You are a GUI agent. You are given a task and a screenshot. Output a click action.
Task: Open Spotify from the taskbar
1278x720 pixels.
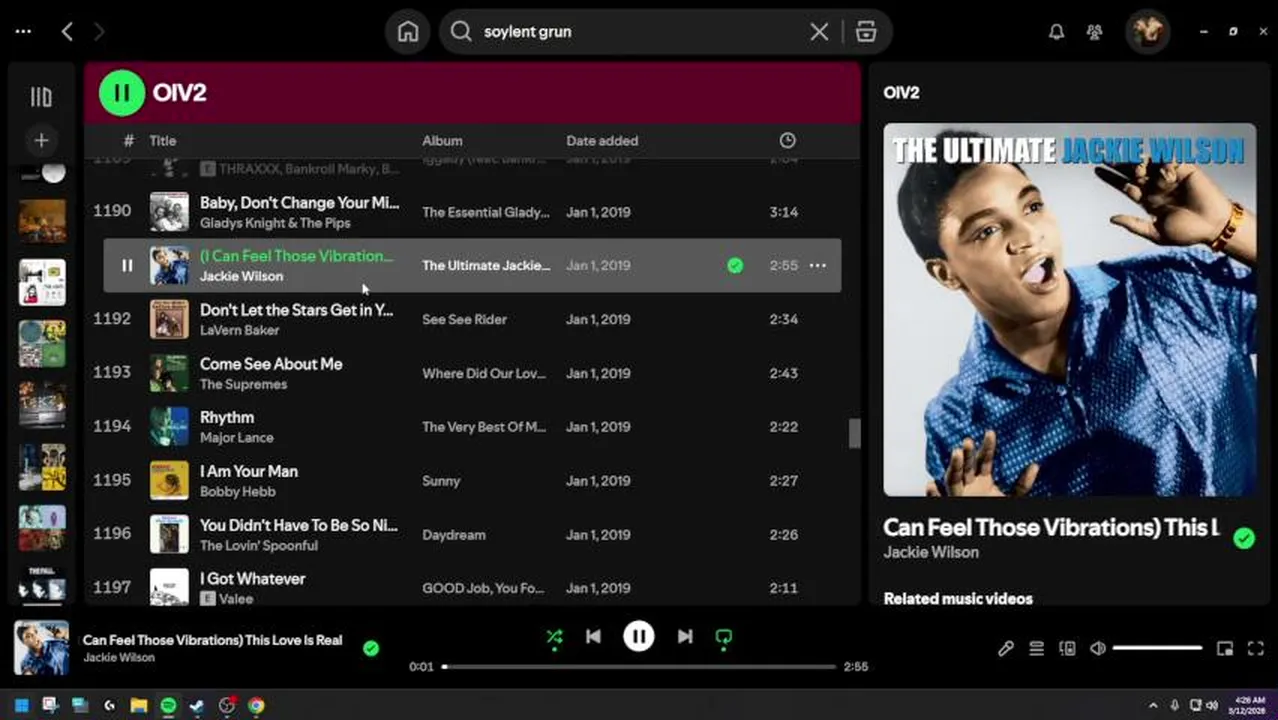coord(168,706)
